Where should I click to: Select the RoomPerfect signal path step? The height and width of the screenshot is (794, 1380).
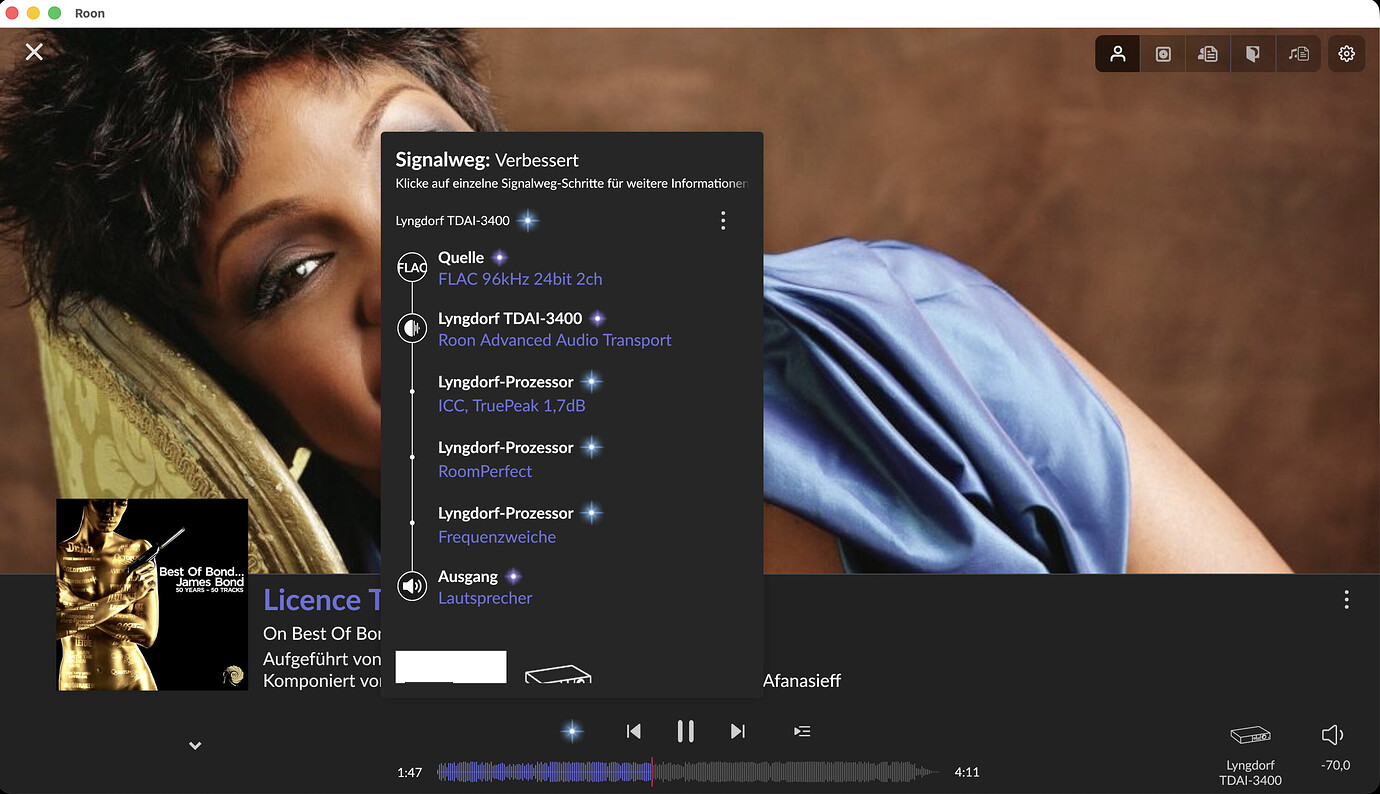pyautogui.click(x=485, y=471)
